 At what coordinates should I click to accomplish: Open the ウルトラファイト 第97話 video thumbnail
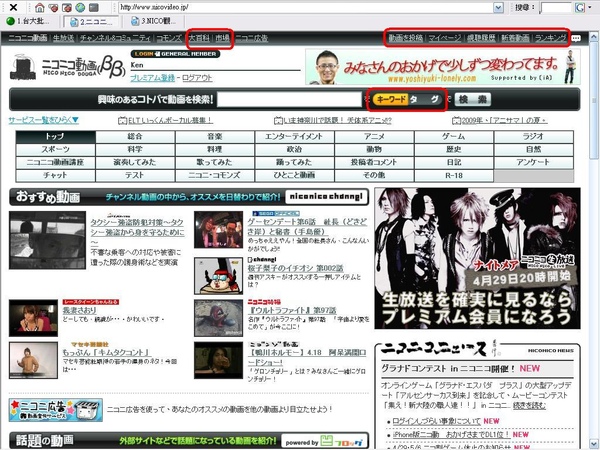coord(218,318)
